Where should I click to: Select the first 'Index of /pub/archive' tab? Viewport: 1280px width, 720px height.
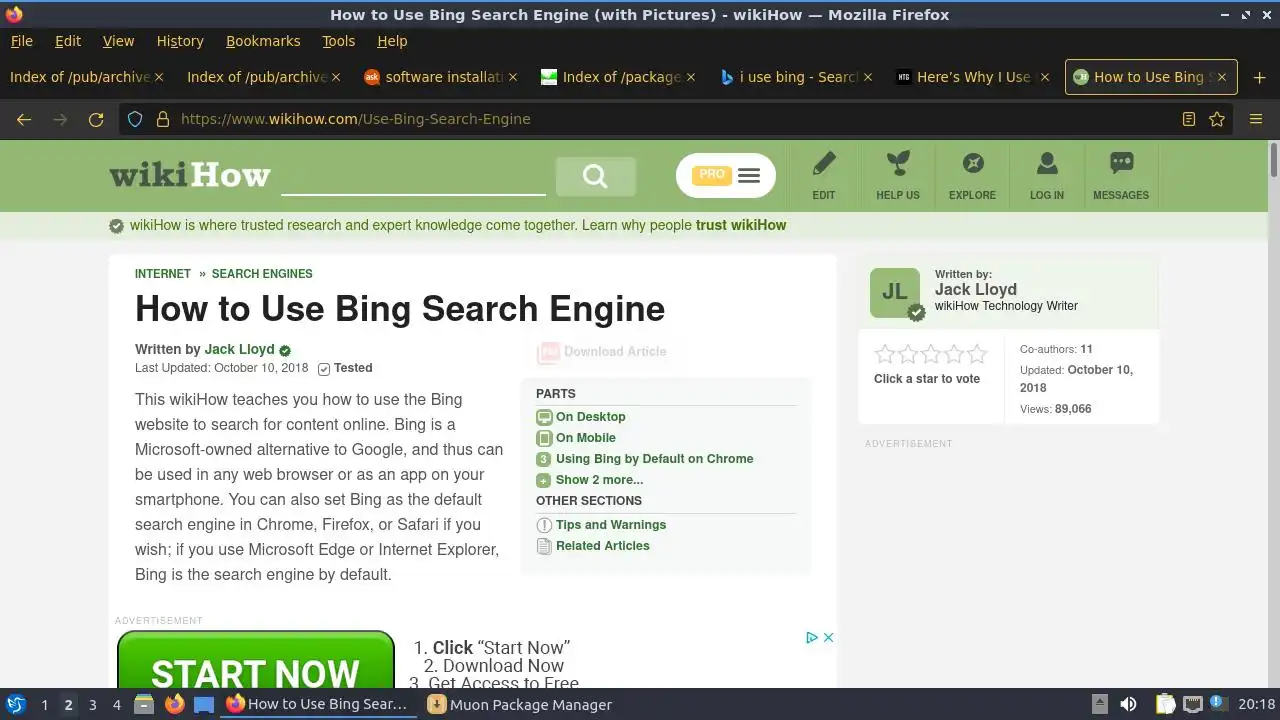click(86, 77)
